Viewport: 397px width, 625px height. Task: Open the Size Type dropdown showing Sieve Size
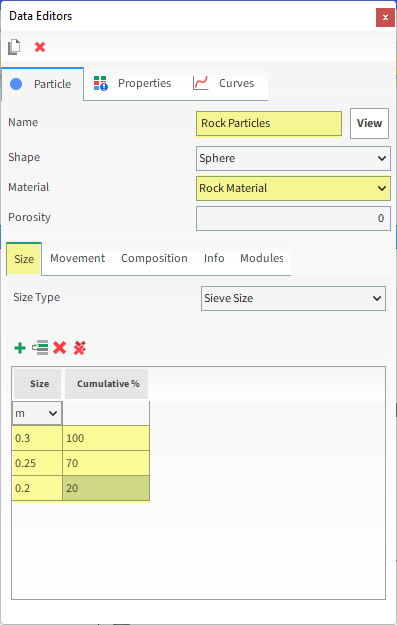293,298
